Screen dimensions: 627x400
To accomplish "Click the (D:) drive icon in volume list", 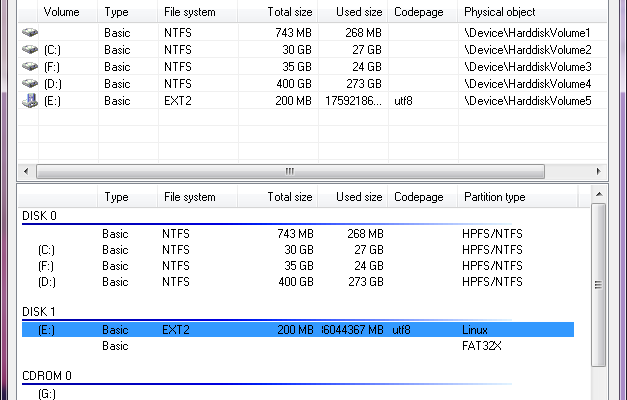I will point(29,84).
